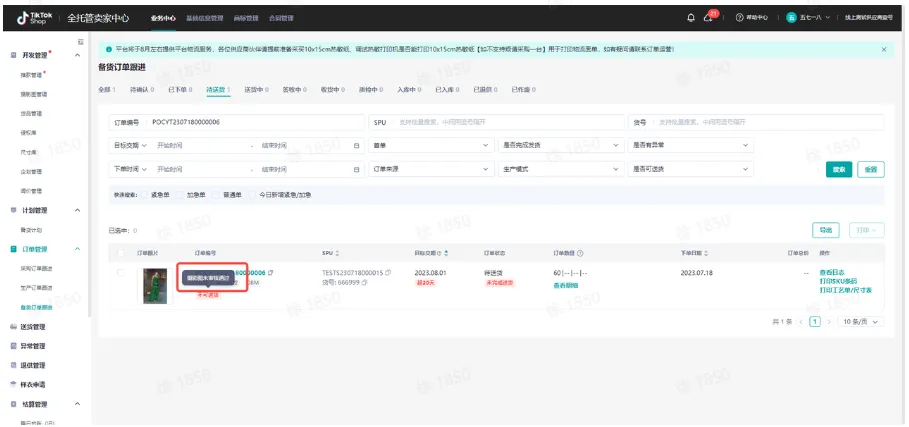Select the 已作废 status tab
The image size is (909, 427).
(524, 90)
